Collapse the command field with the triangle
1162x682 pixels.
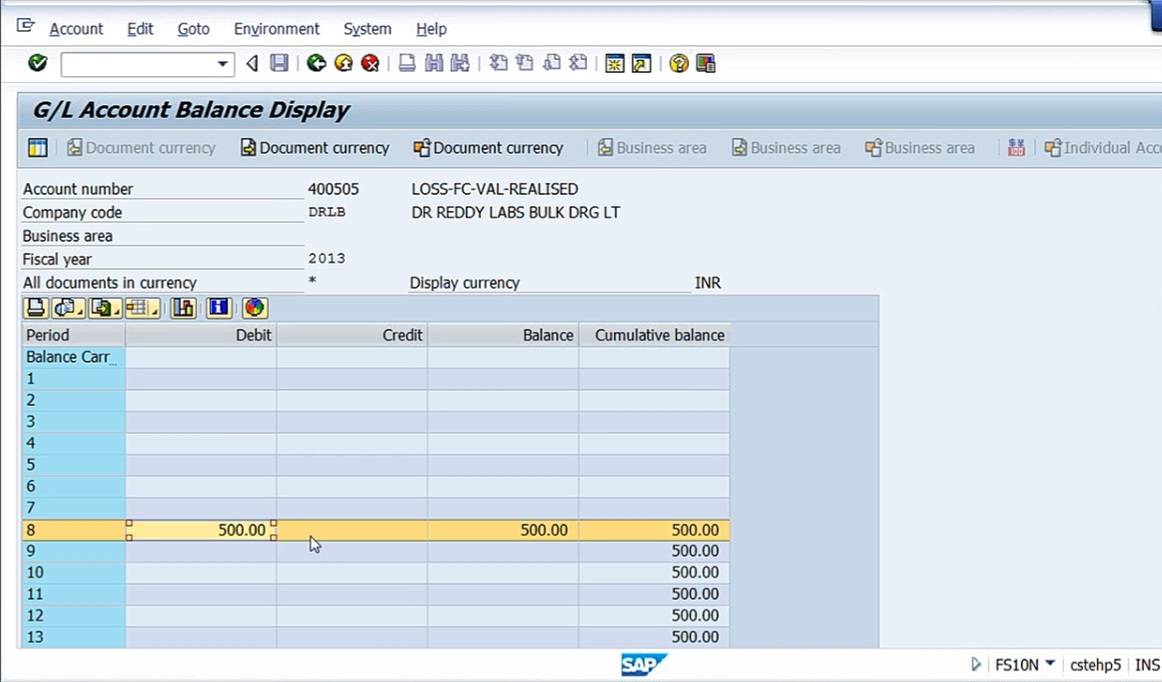(253, 64)
